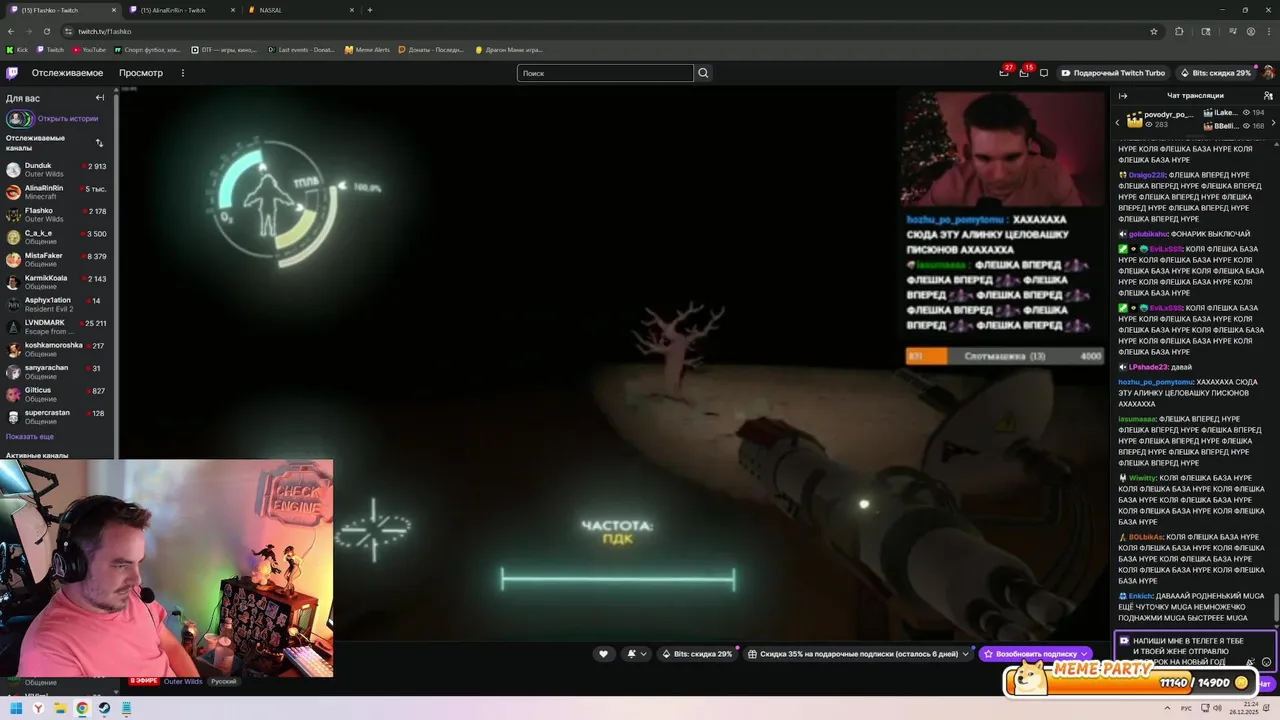Open Twitch header three-dot more menu

point(182,73)
